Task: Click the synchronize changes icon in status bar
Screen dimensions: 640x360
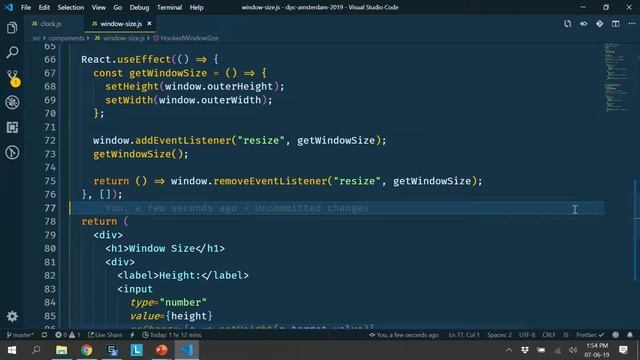Action: tap(44, 335)
